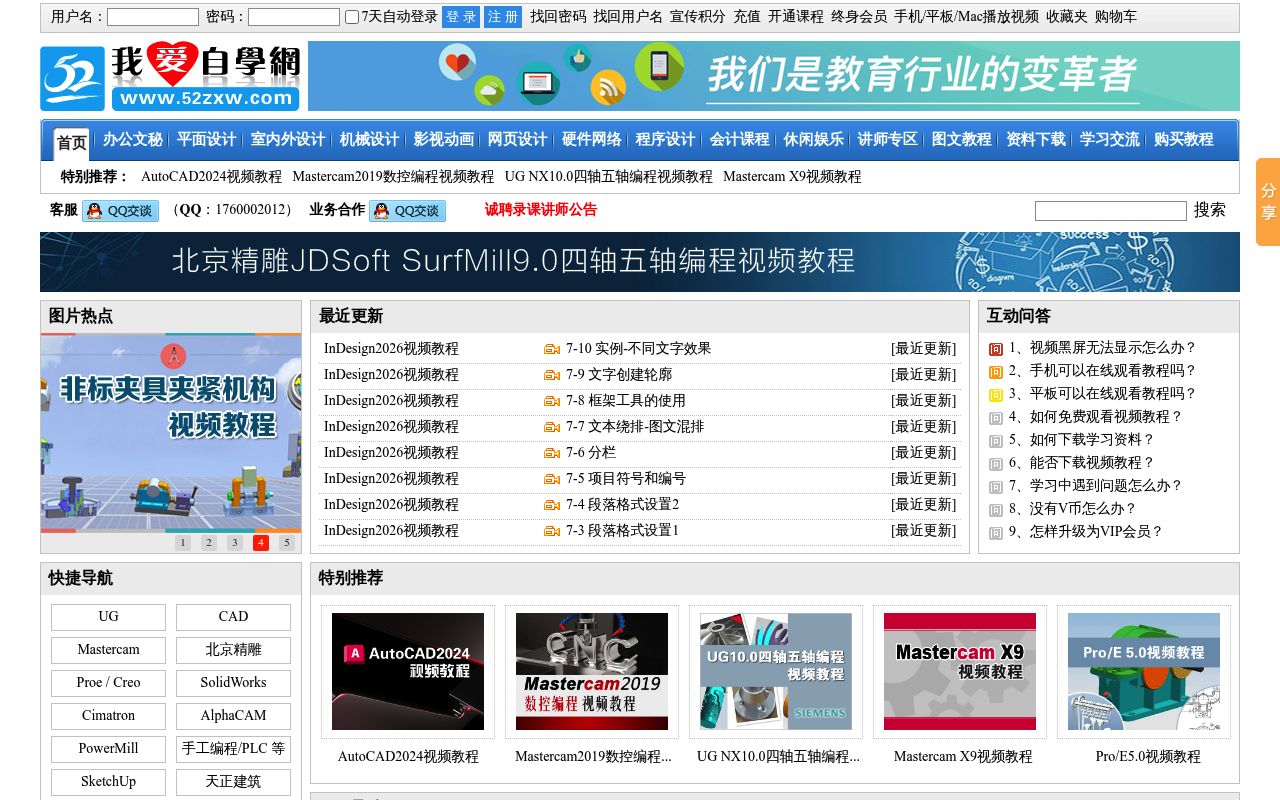The image size is (1280, 800).
Task: Open the SolidWorks quick navigation button
Action: (x=233, y=683)
